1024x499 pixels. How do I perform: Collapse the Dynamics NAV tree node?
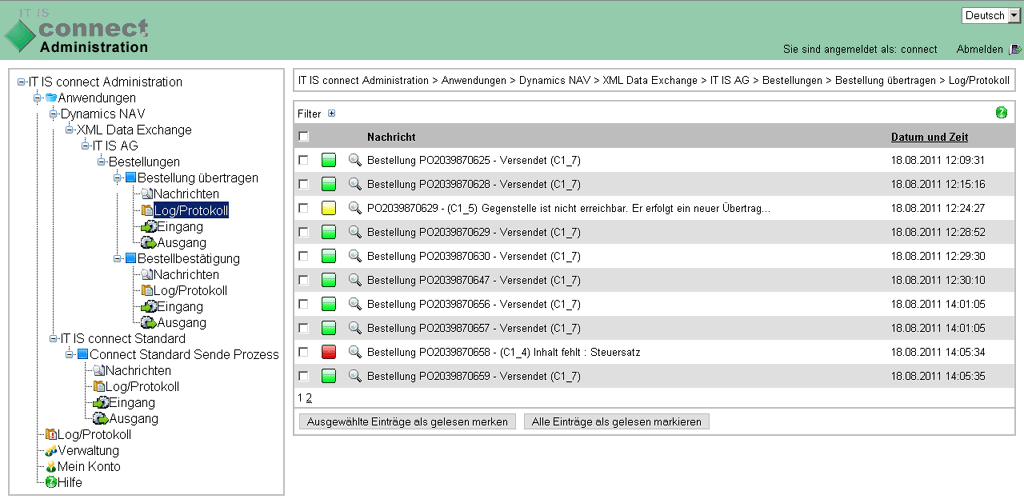pyautogui.click(x=54, y=114)
